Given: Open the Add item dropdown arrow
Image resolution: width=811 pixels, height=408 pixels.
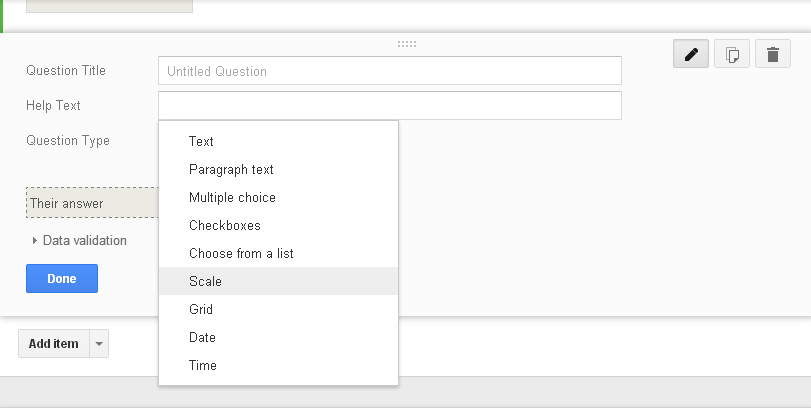Looking at the screenshot, I should point(98,344).
